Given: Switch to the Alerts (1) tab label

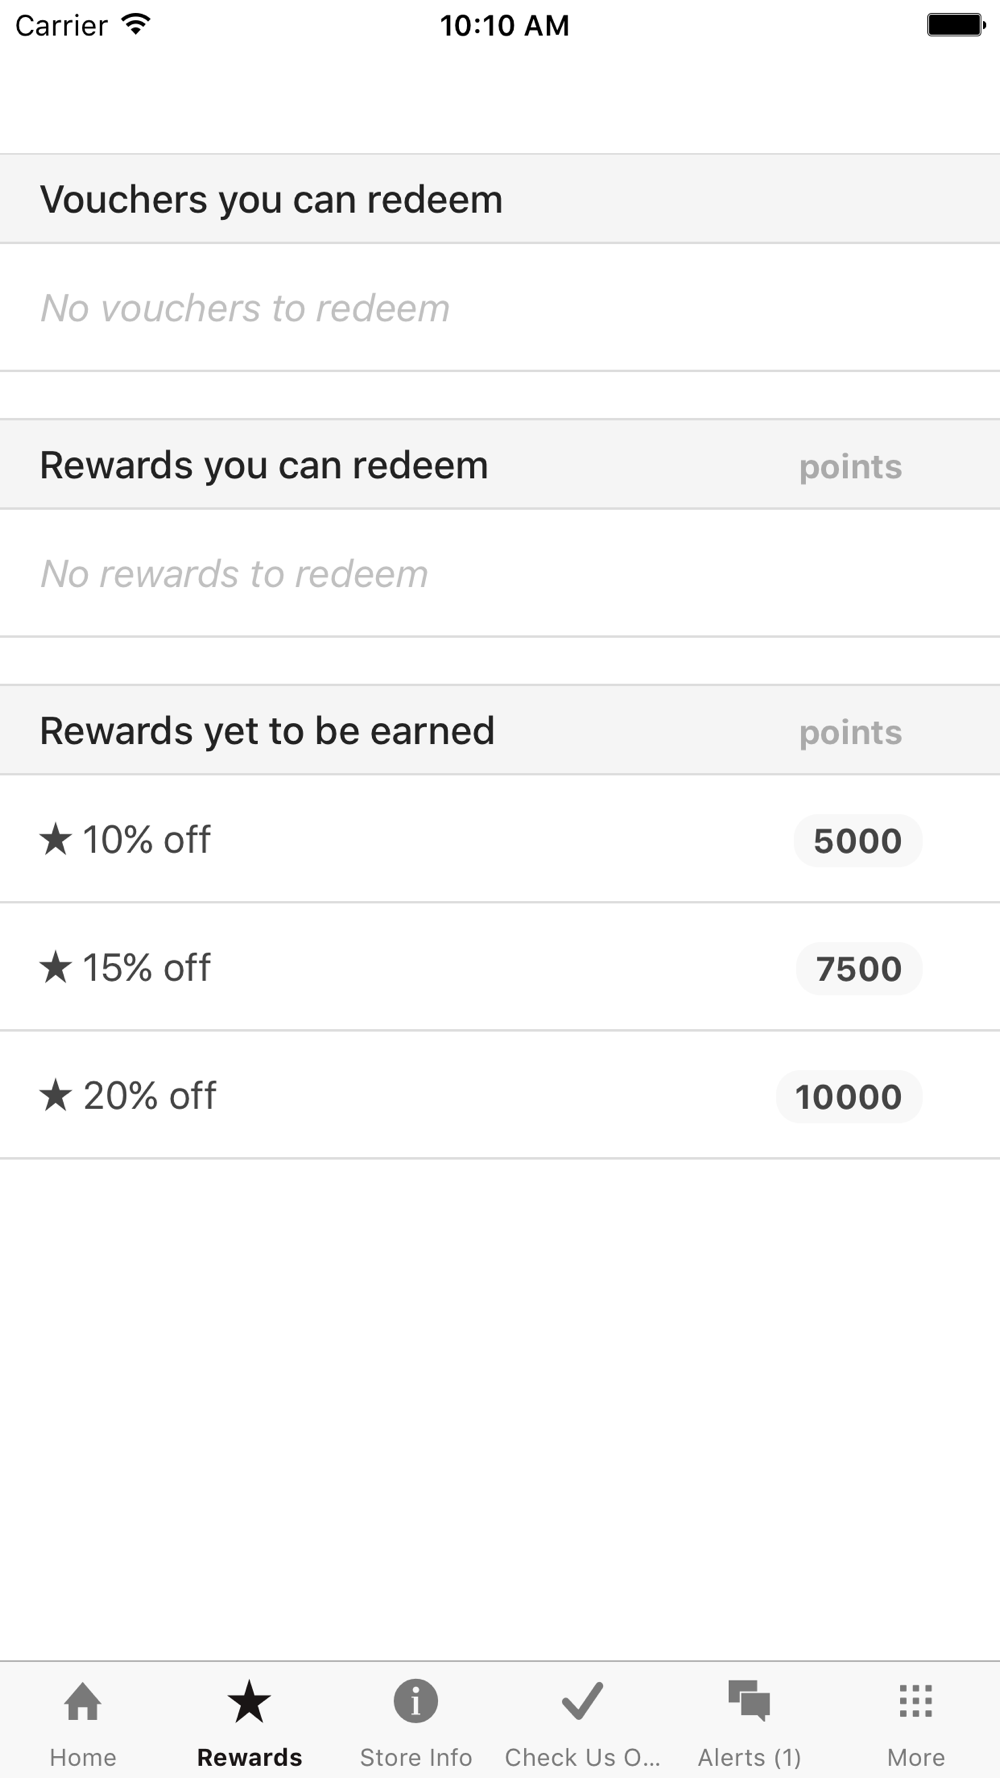Looking at the screenshot, I should click(x=749, y=1757).
